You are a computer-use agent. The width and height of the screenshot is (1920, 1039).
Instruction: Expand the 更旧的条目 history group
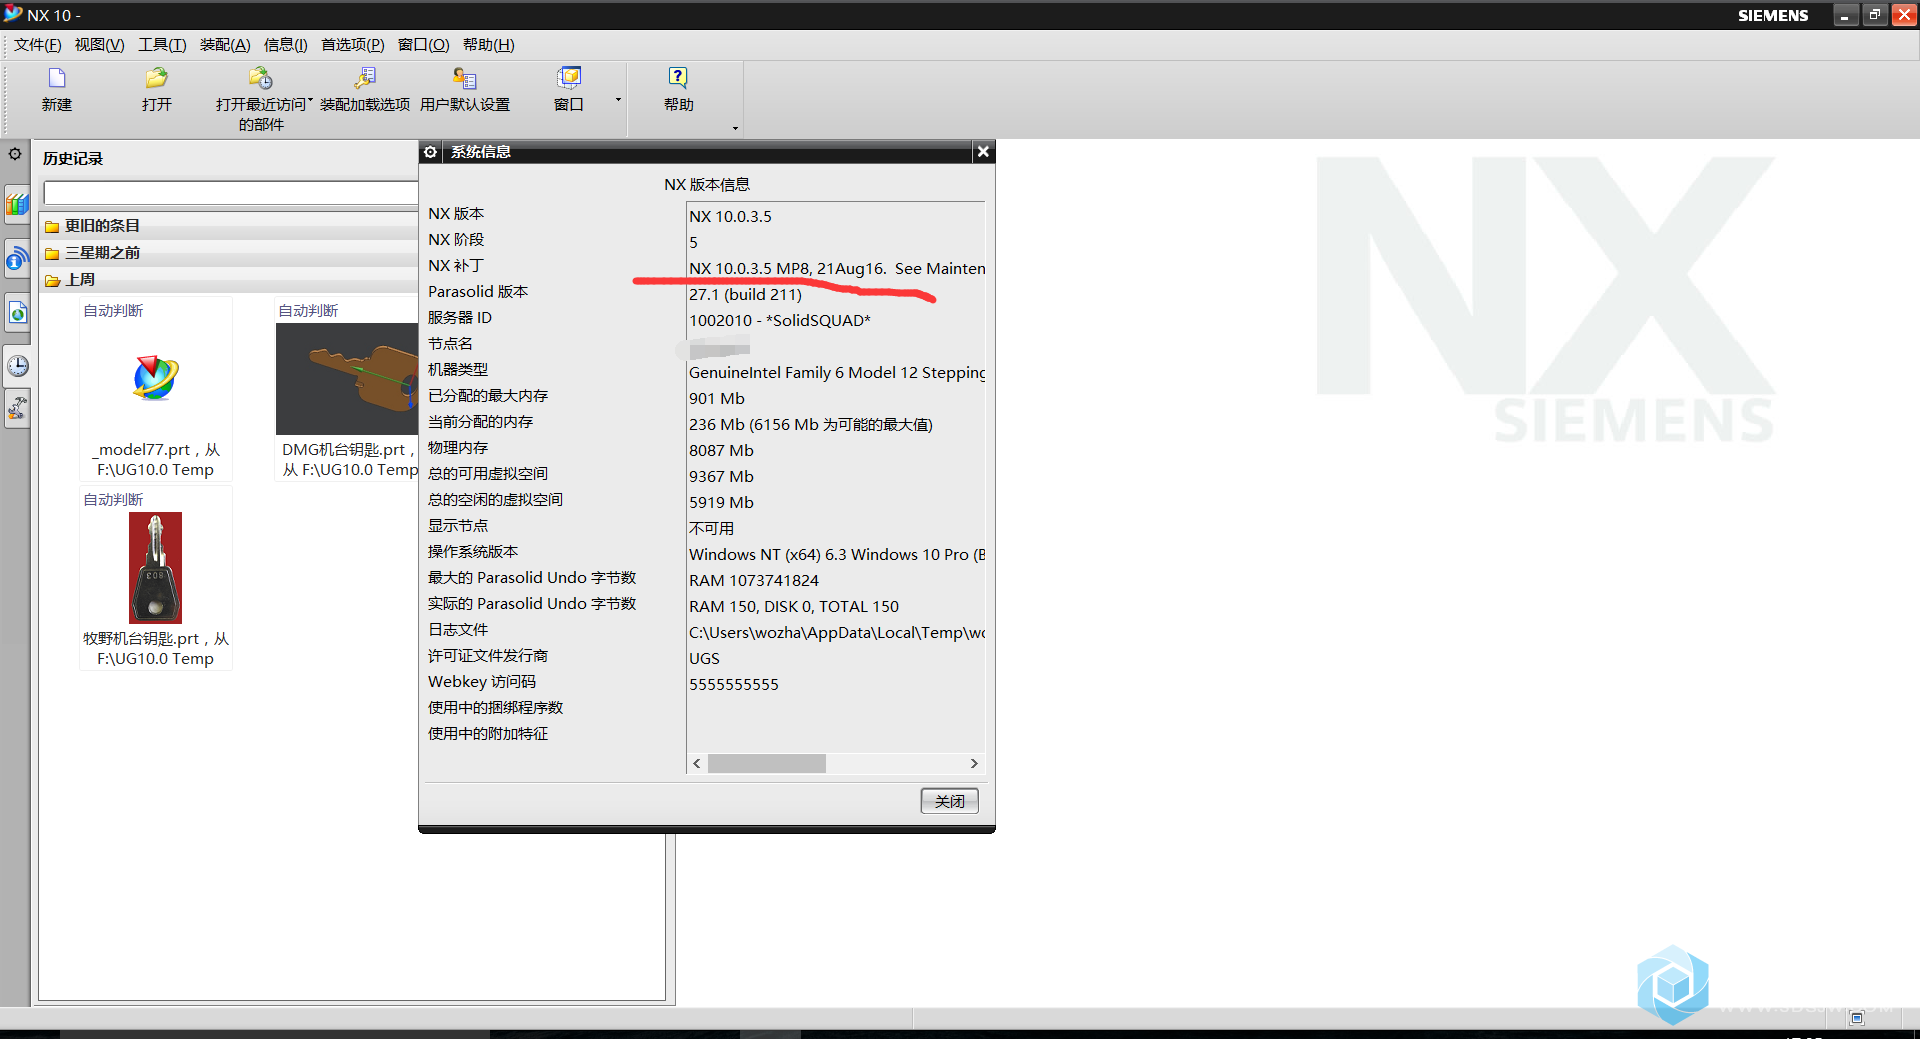(x=228, y=226)
